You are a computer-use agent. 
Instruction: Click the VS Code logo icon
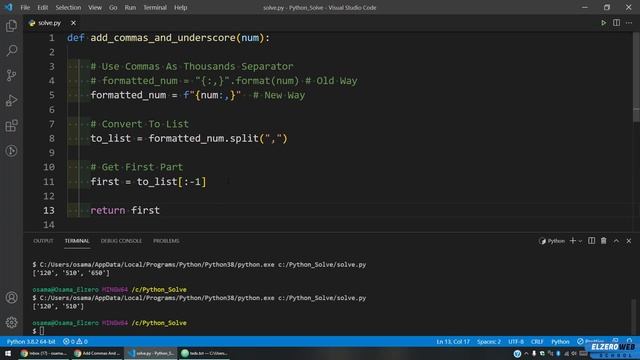[x=8, y=7]
